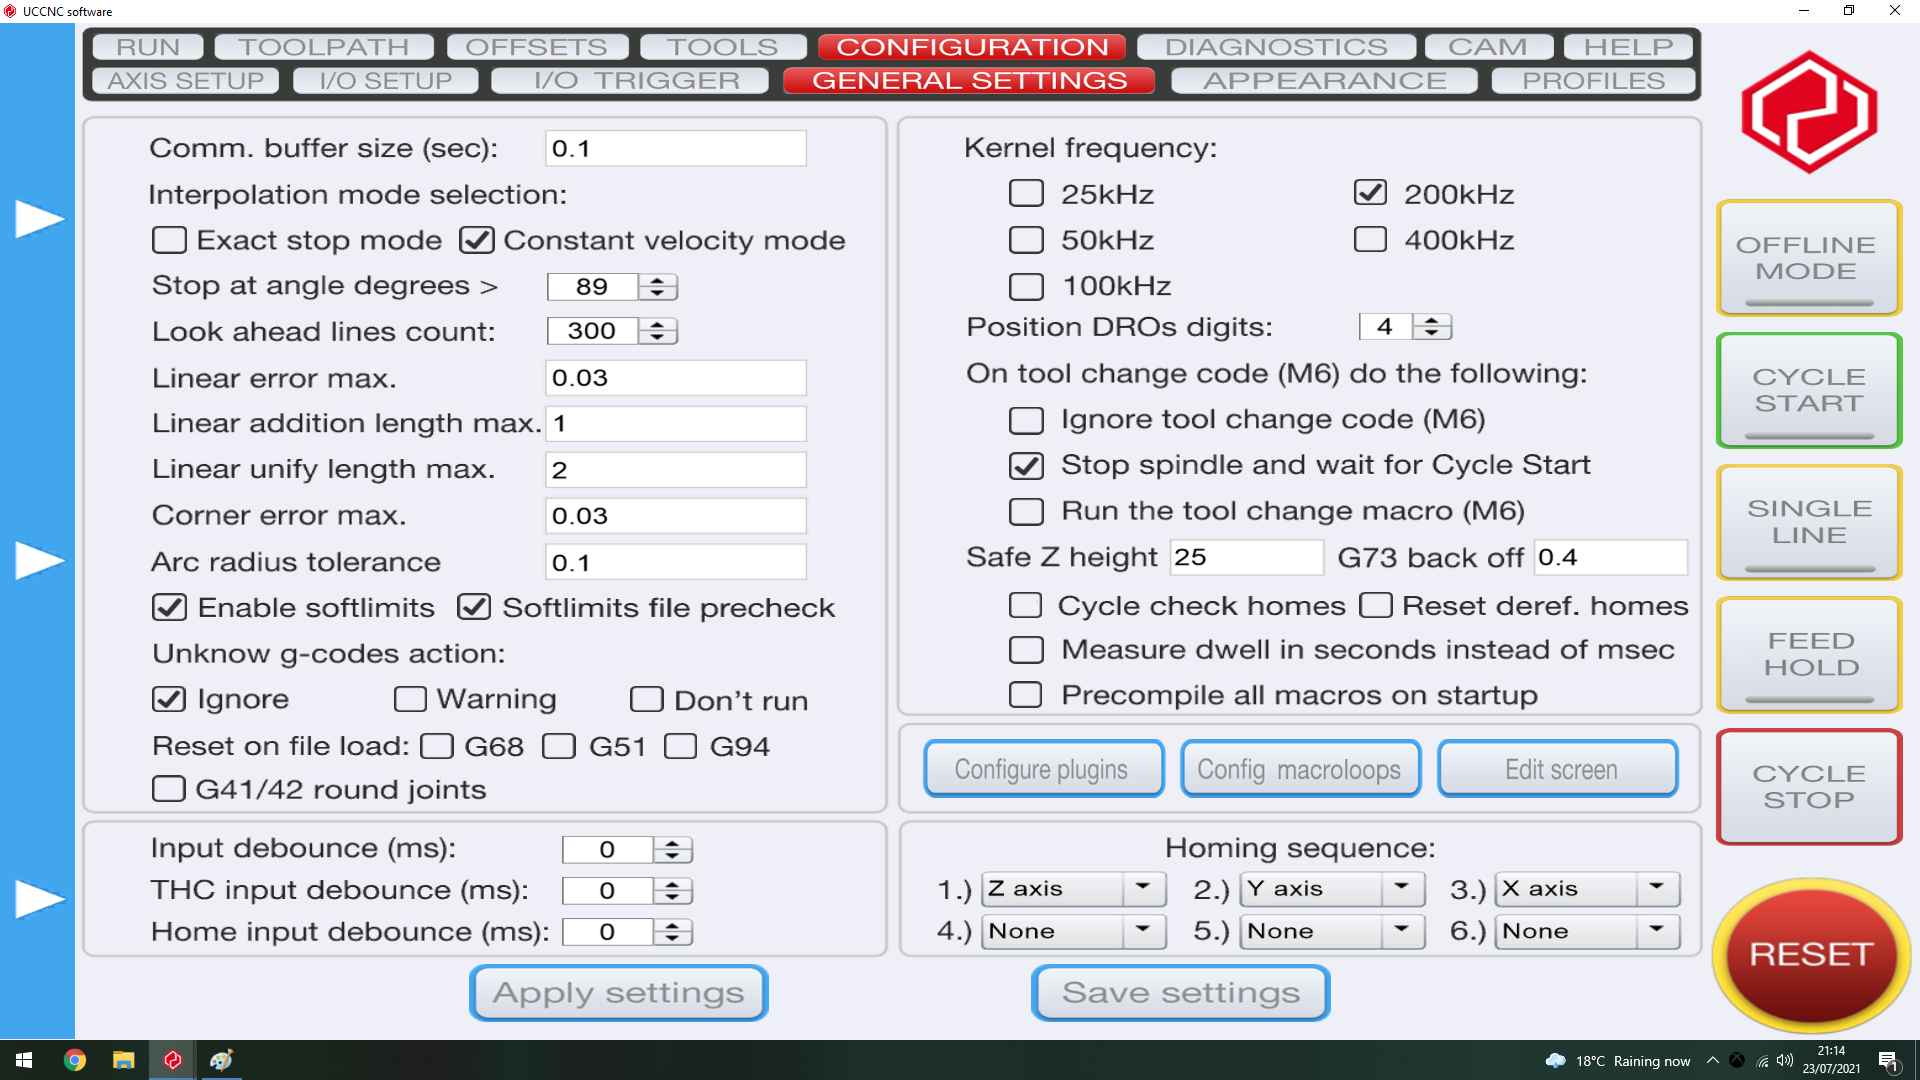Click the top white arrow on left sidebar
Image resolution: width=1920 pixels, height=1080 pixels.
coord(39,219)
